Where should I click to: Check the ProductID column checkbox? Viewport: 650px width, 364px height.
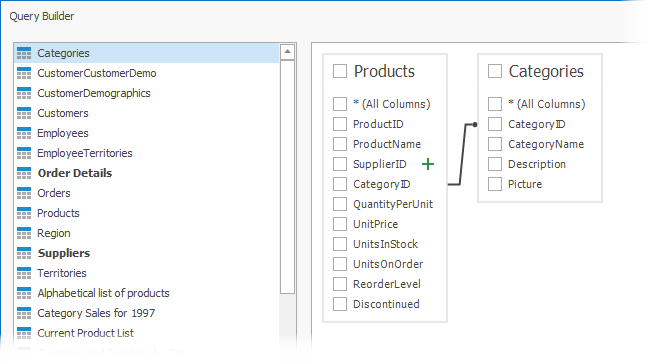pyautogui.click(x=340, y=124)
